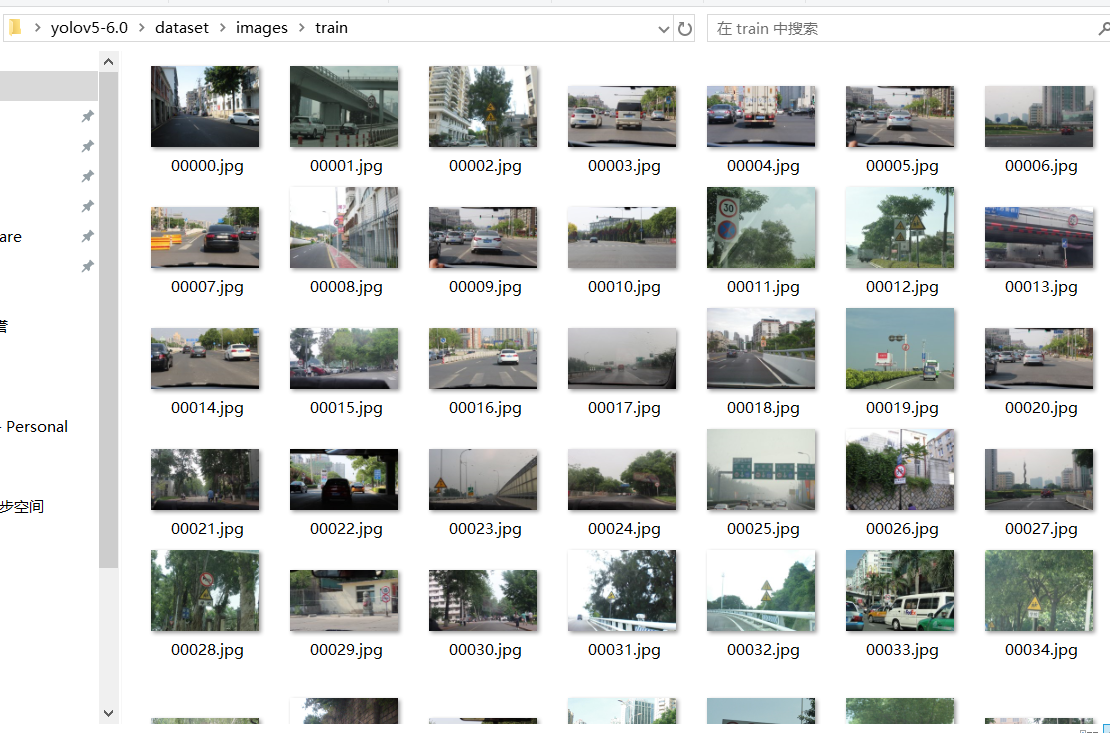This screenshot has width=1110, height=733.
Task: Select thumbnail 00022.jpg
Action: coord(344,479)
